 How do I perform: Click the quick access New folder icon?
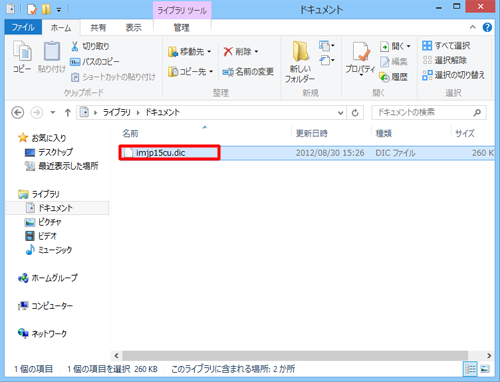[46, 10]
